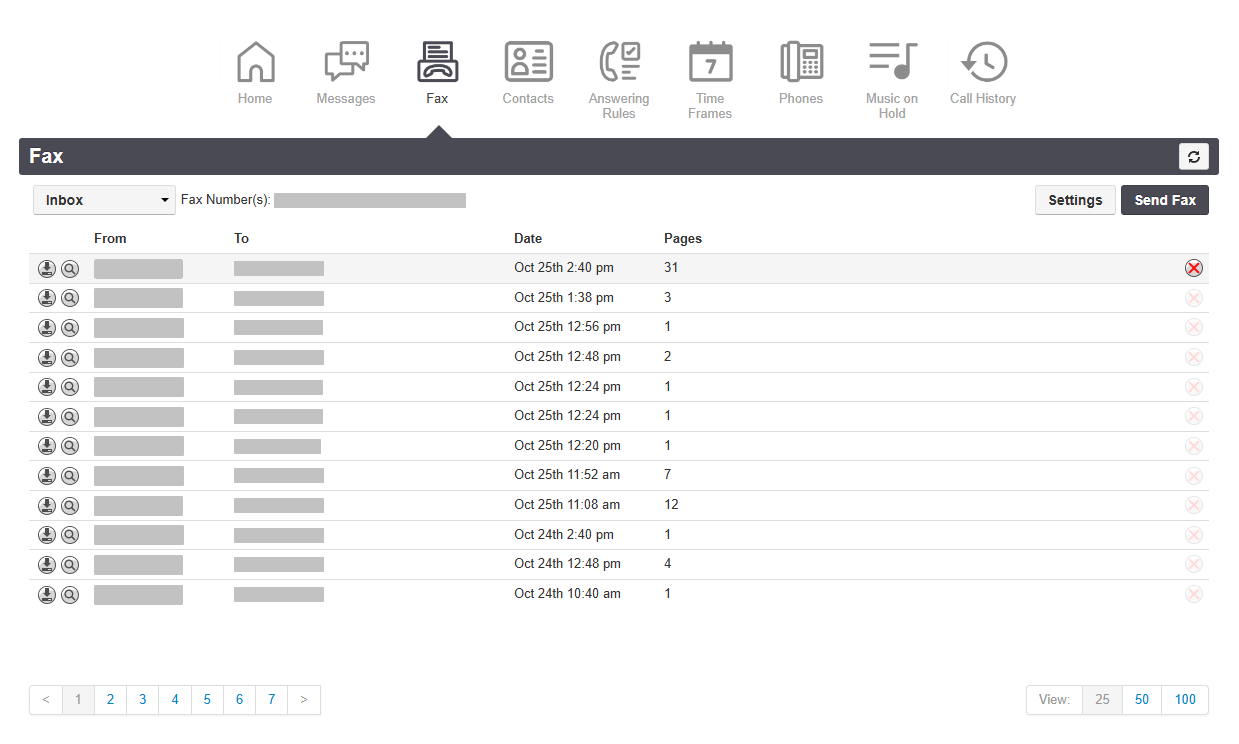Sort faxes by the Date column header
The width and height of the screenshot is (1239, 744).
pos(528,238)
